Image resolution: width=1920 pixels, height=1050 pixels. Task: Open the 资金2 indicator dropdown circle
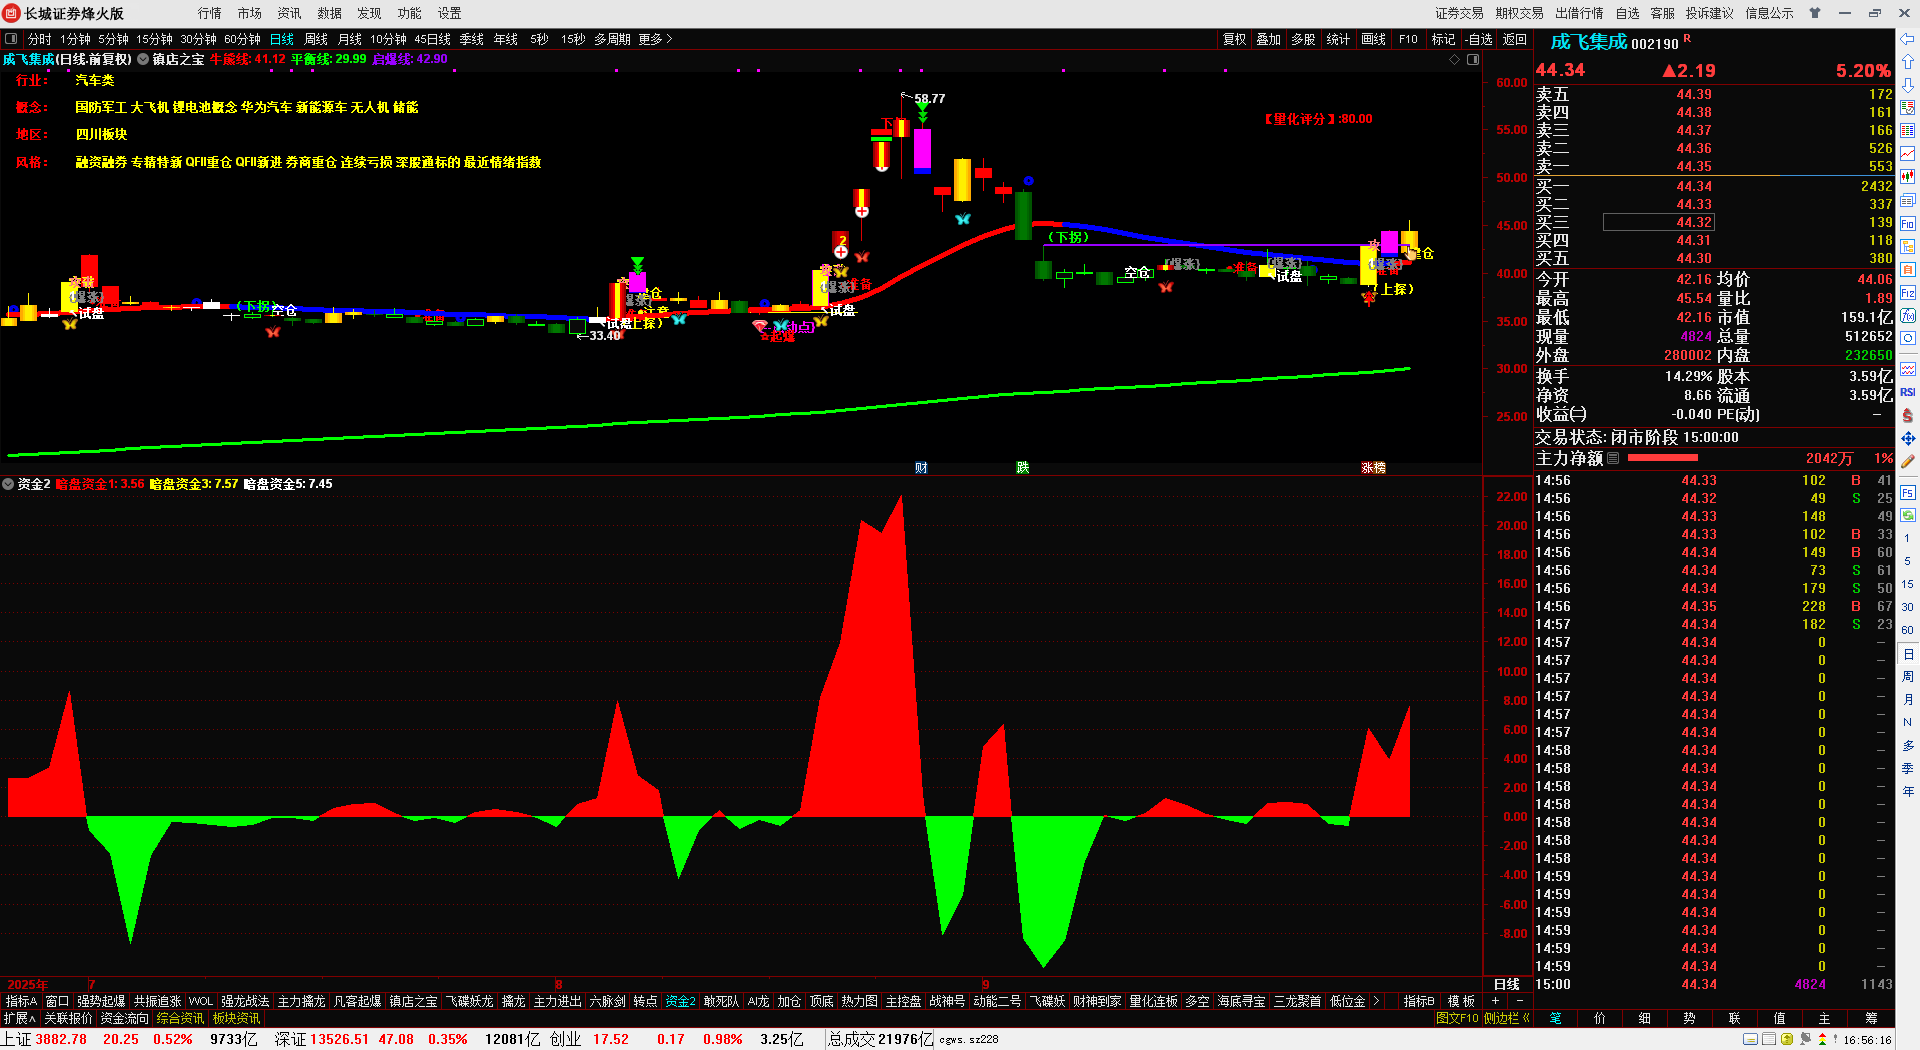[x=8, y=484]
